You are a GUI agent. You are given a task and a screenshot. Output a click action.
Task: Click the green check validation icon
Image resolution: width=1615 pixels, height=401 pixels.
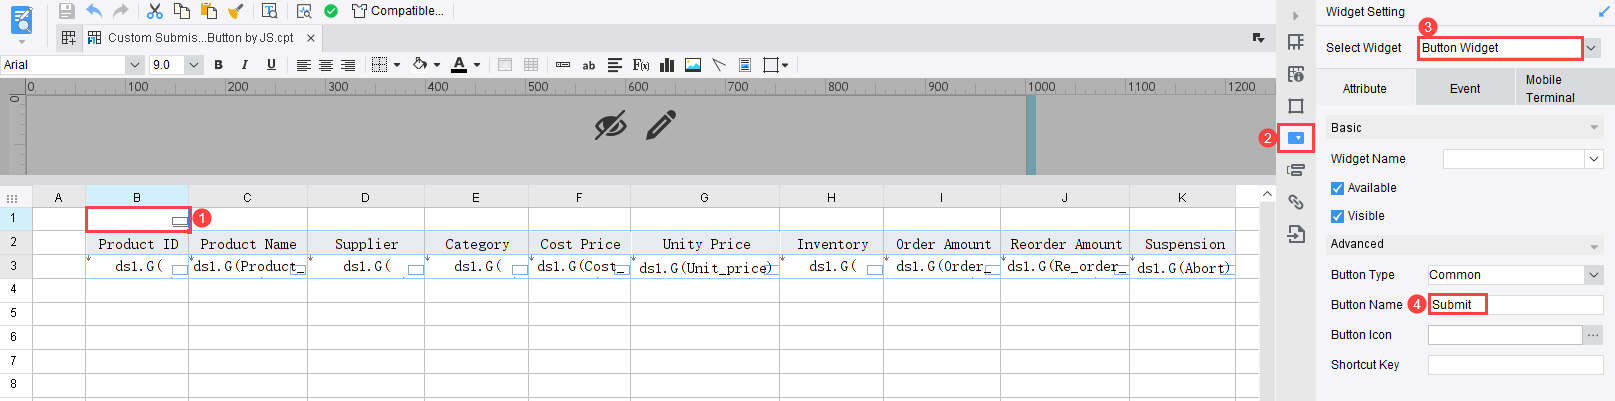click(x=331, y=11)
